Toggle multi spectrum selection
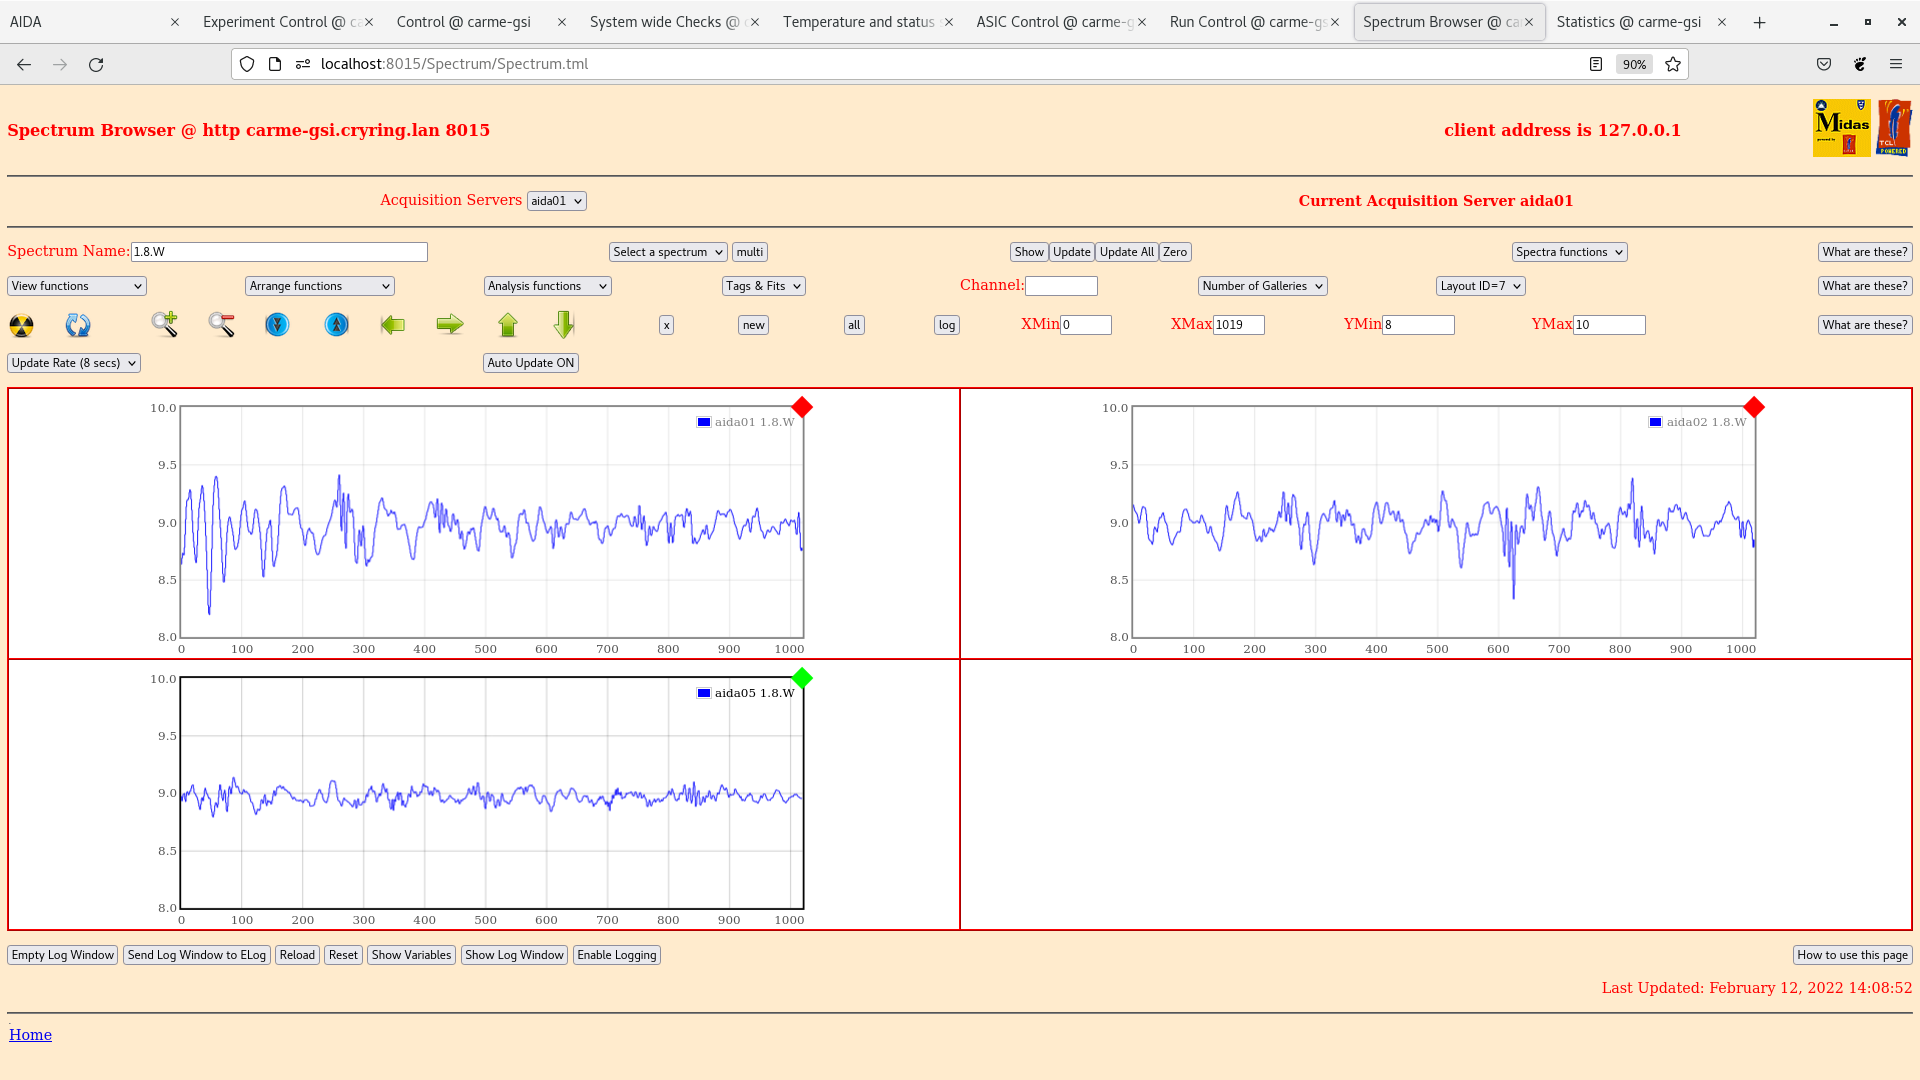Image resolution: width=1920 pixels, height=1080 pixels. click(x=749, y=251)
